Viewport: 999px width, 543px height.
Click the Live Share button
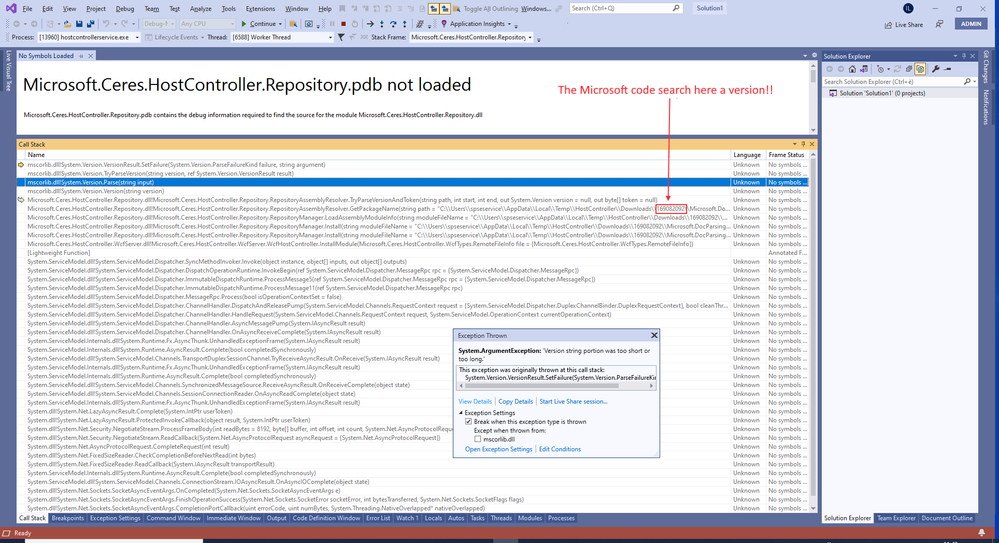coord(903,24)
